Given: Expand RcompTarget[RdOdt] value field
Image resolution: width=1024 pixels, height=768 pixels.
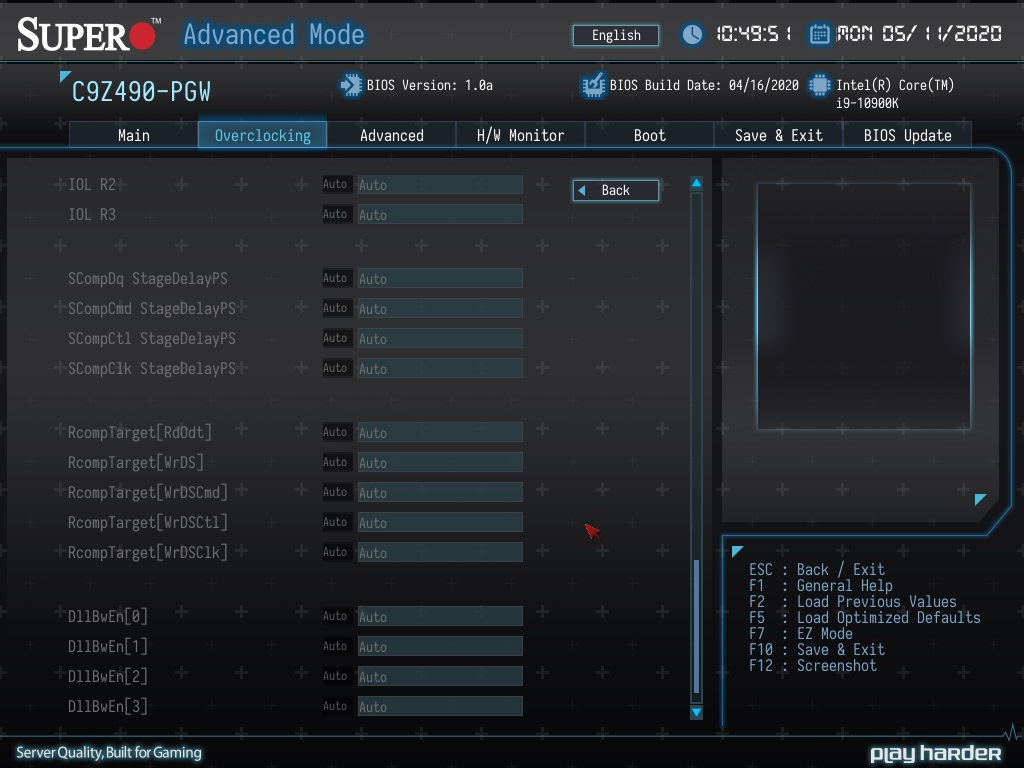Looking at the screenshot, I should tap(440, 433).
